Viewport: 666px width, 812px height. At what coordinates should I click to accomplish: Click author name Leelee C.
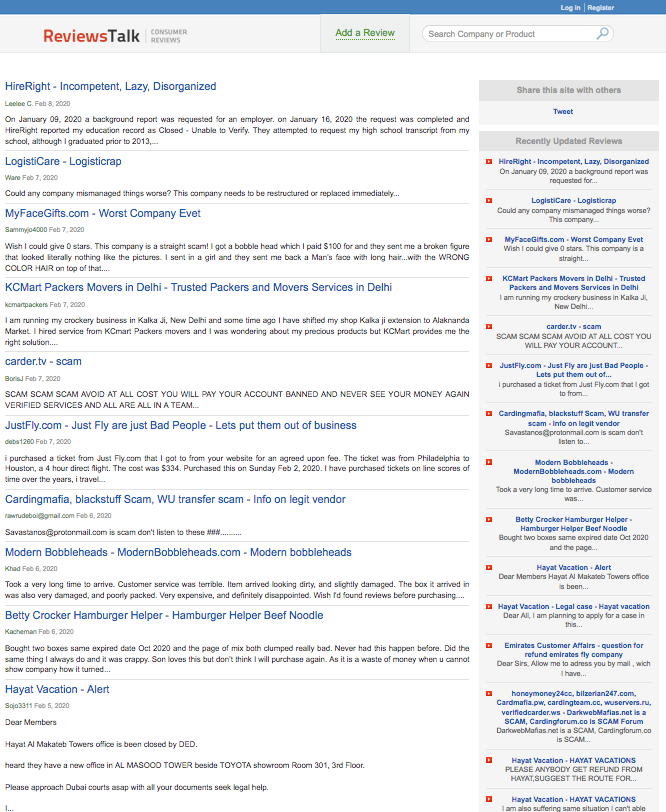pos(19,104)
